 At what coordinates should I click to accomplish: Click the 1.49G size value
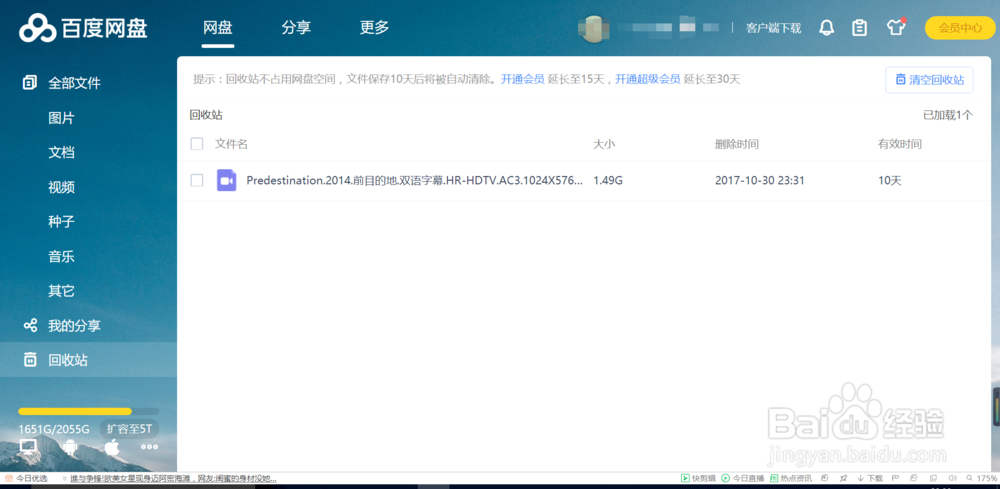coord(608,180)
